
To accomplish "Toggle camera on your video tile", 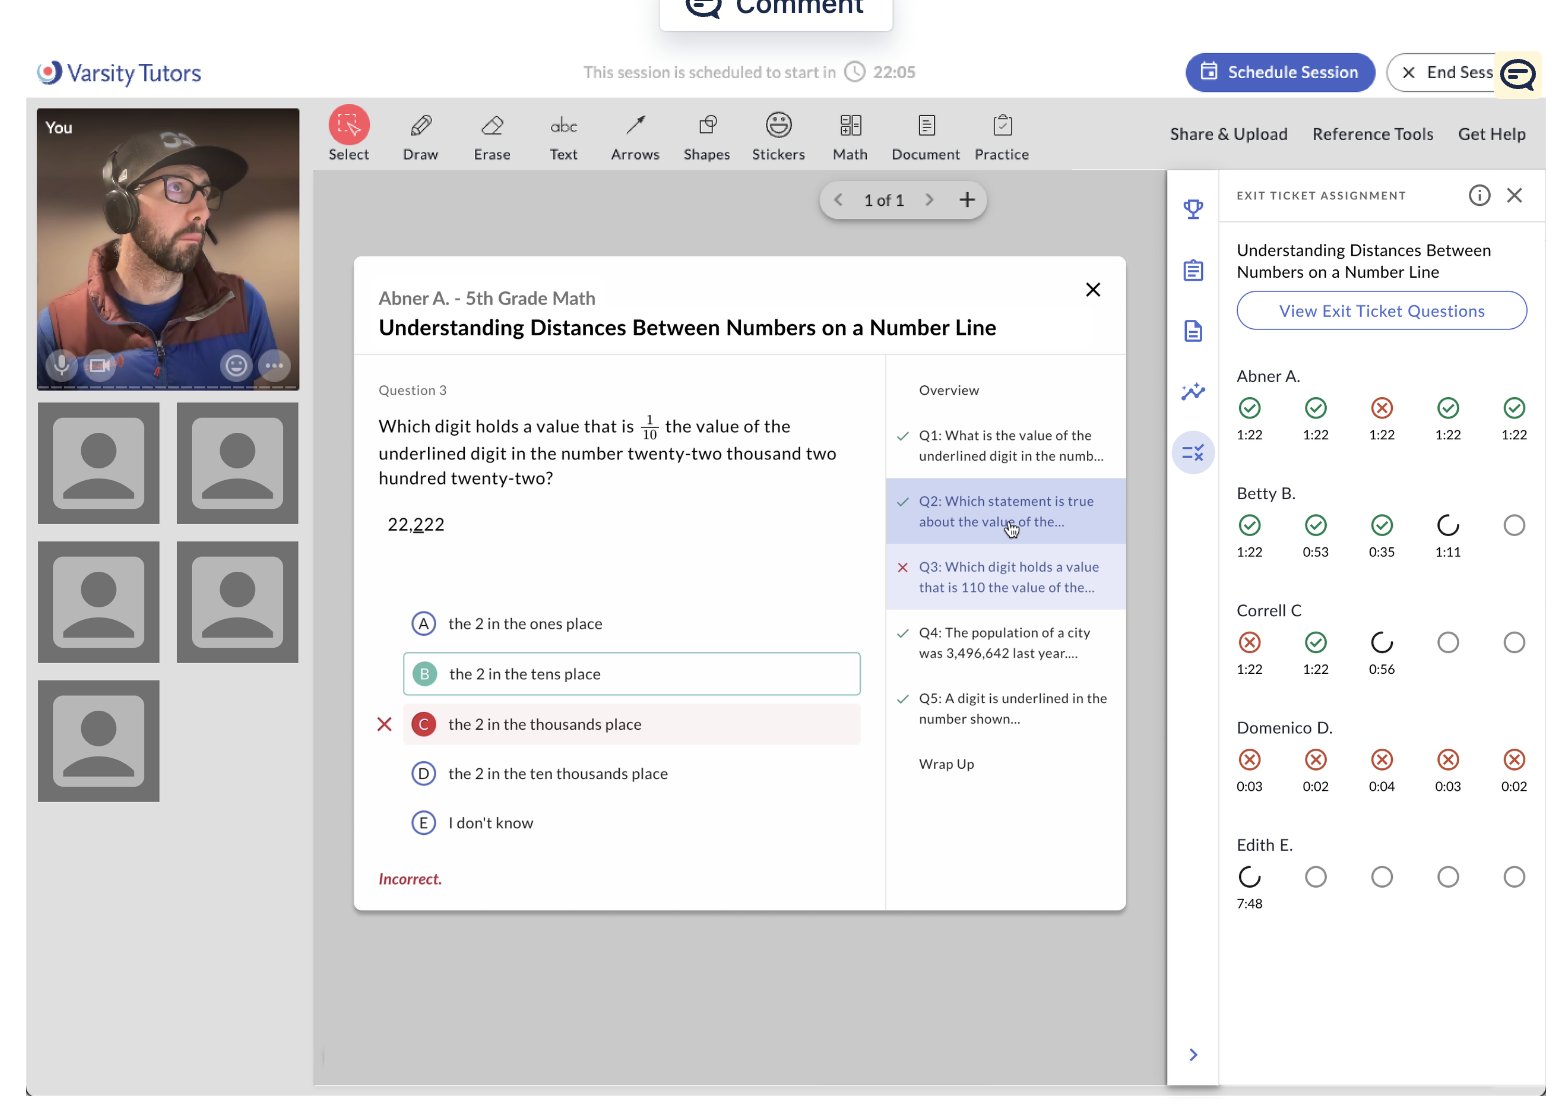I will (99, 365).
